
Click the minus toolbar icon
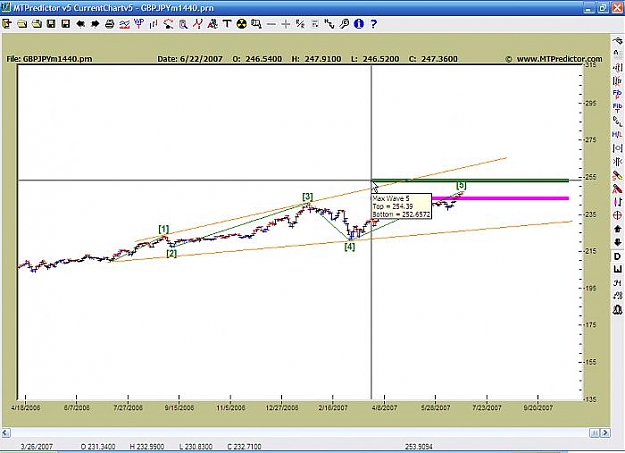click(x=271, y=24)
